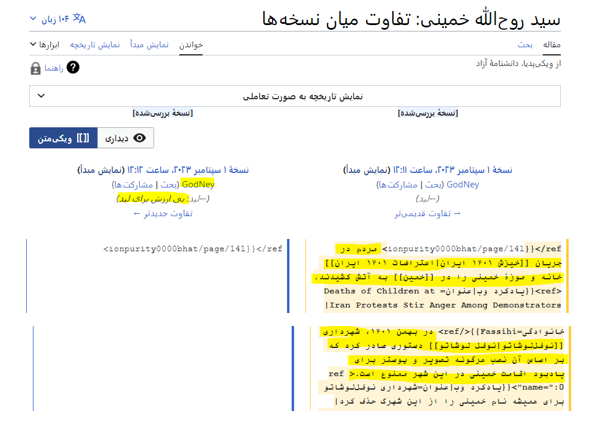Click the eye icon on دیداری button

(x=140, y=138)
